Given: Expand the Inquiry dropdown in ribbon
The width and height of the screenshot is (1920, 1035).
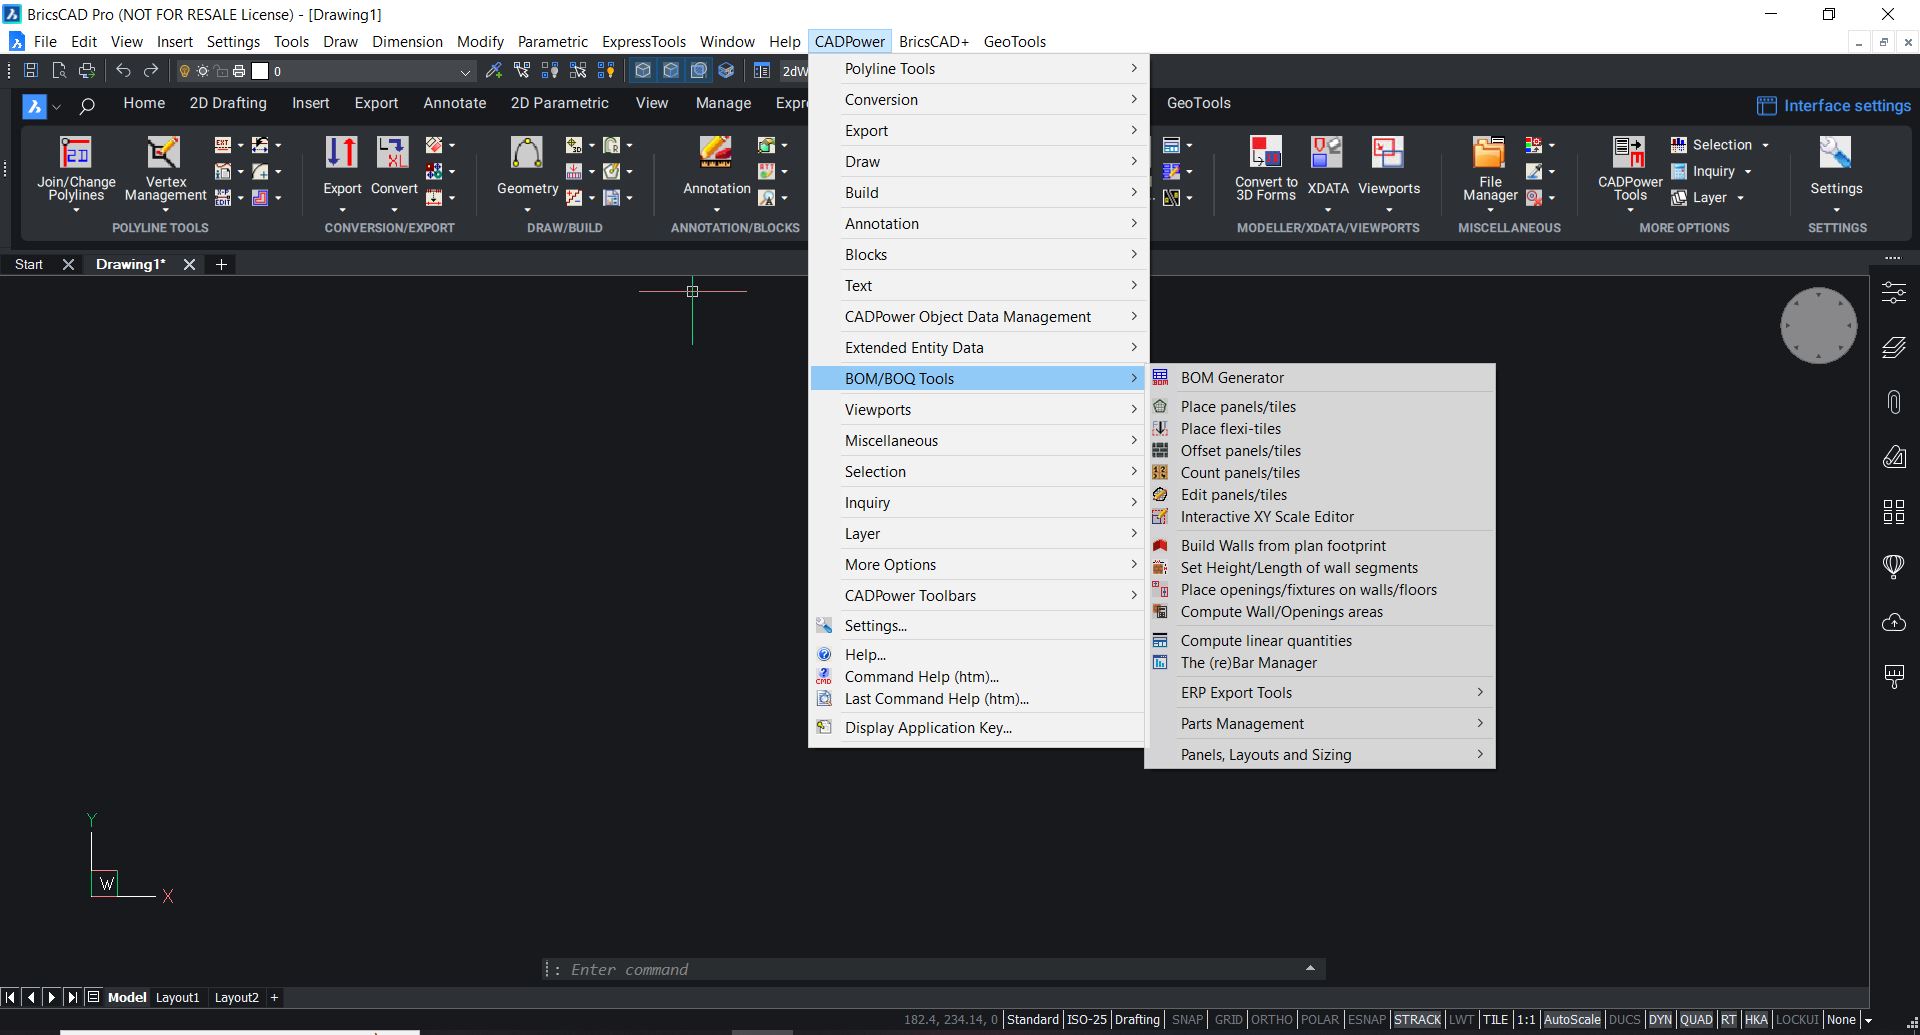Looking at the screenshot, I should [1747, 172].
